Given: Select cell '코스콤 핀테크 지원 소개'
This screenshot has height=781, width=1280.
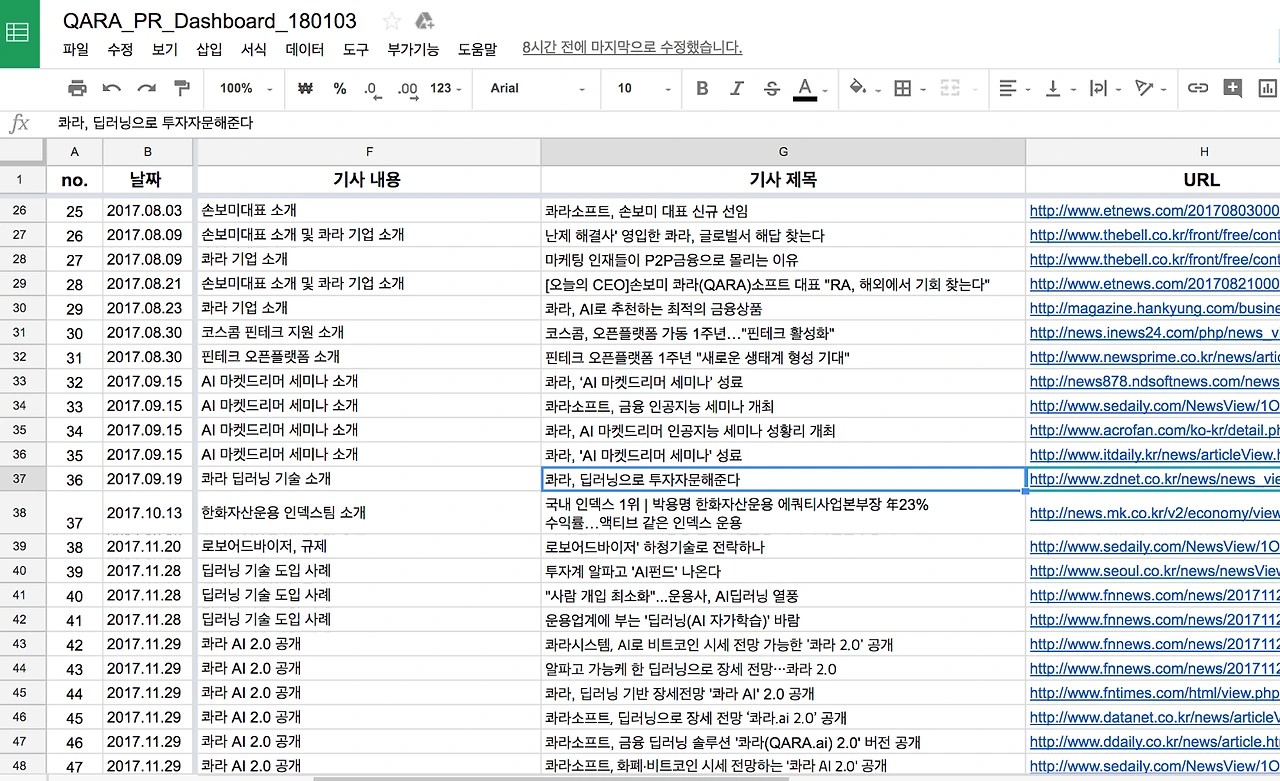Looking at the screenshot, I should point(369,332).
